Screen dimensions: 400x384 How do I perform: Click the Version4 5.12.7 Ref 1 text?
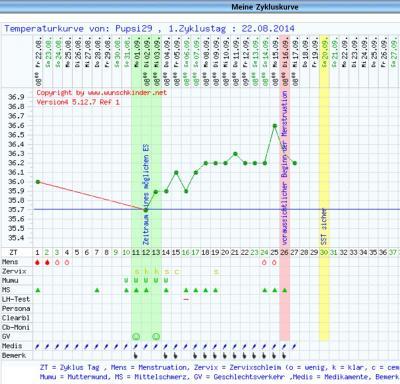tap(78, 102)
